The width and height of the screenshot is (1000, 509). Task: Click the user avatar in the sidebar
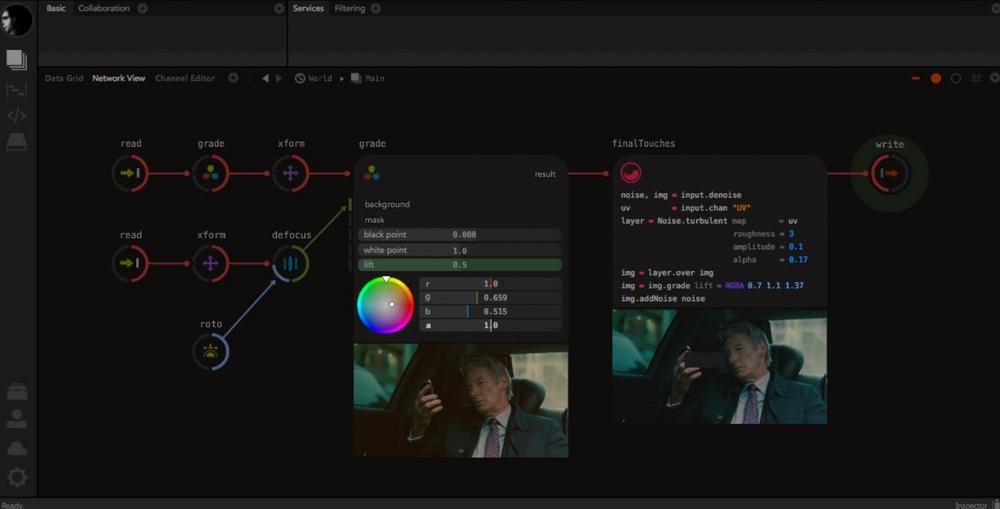pyautogui.click(x=17, y=19)
